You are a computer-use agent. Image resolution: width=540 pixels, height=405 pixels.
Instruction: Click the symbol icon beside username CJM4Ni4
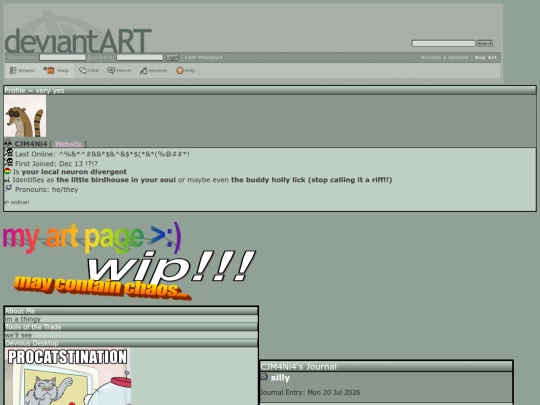(8, 143)
